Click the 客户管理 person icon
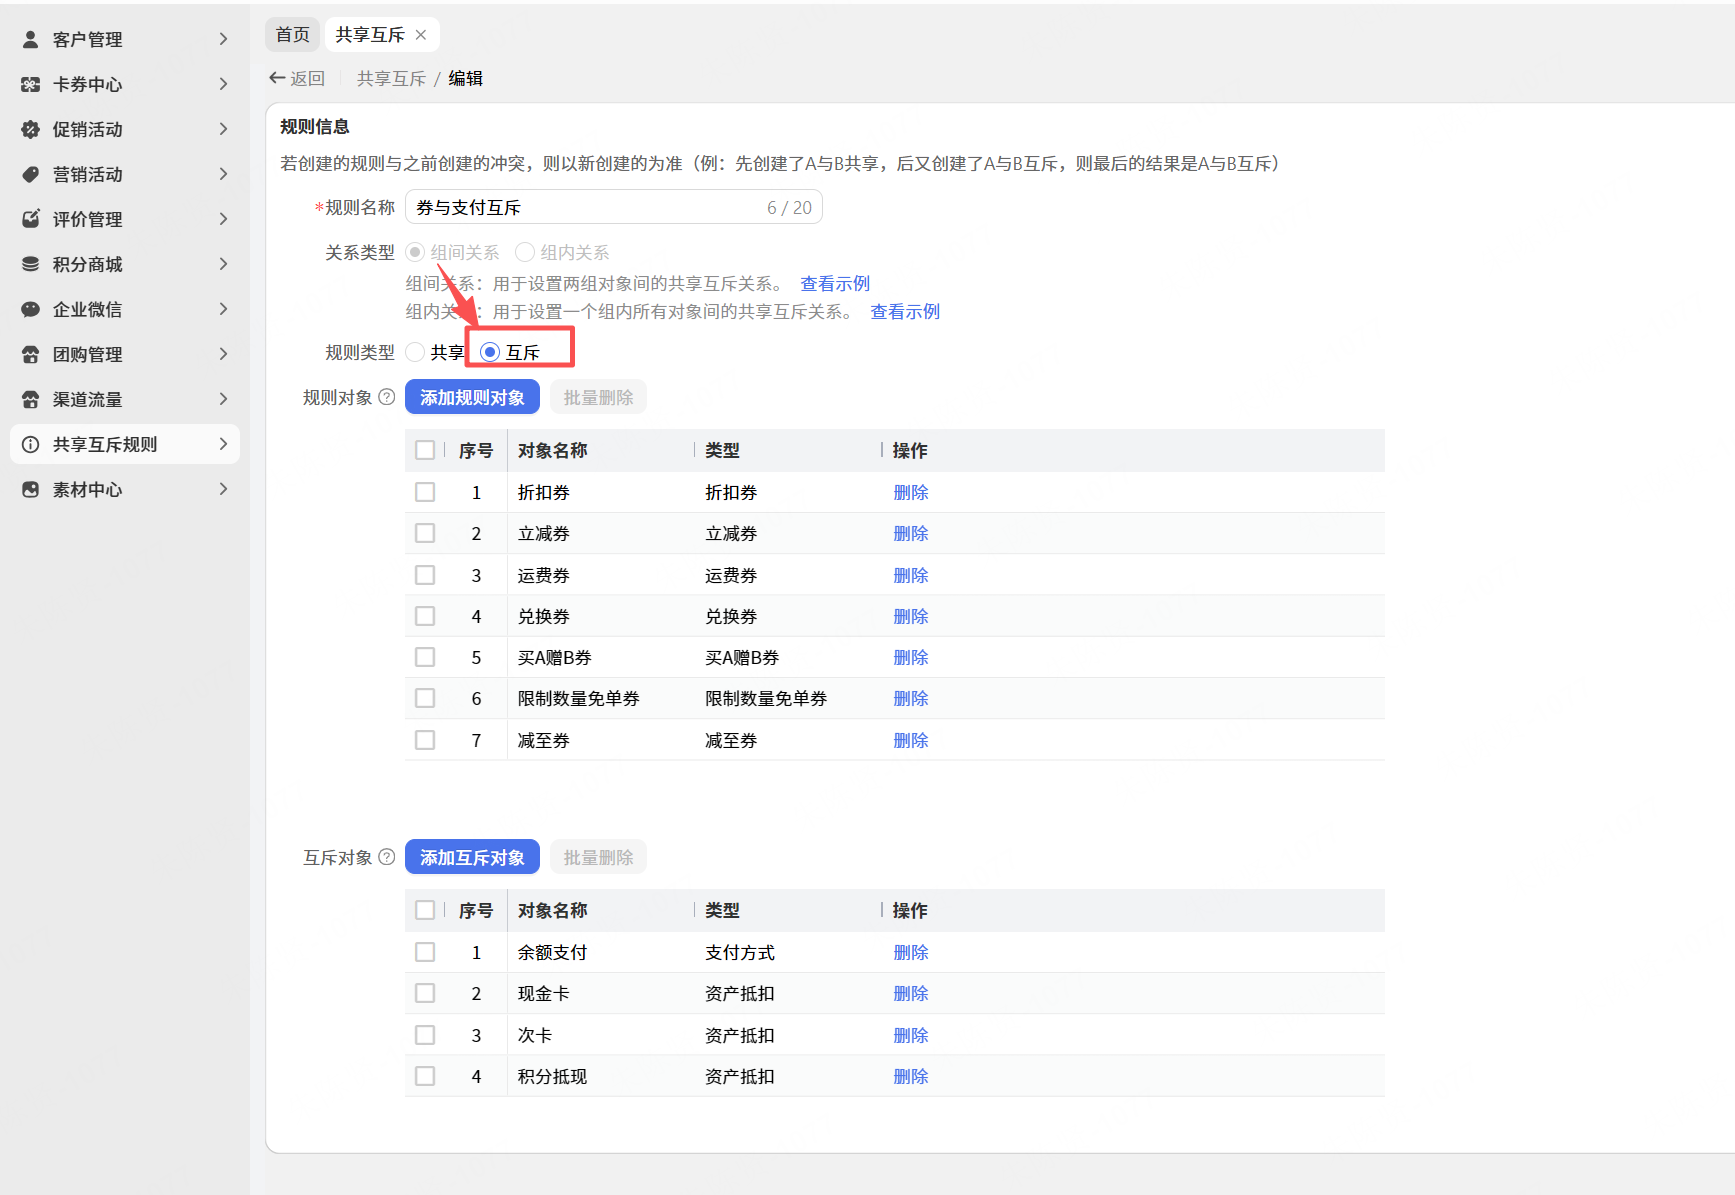The height and width of the screenshot is (1195, 1735). point(31,39)
